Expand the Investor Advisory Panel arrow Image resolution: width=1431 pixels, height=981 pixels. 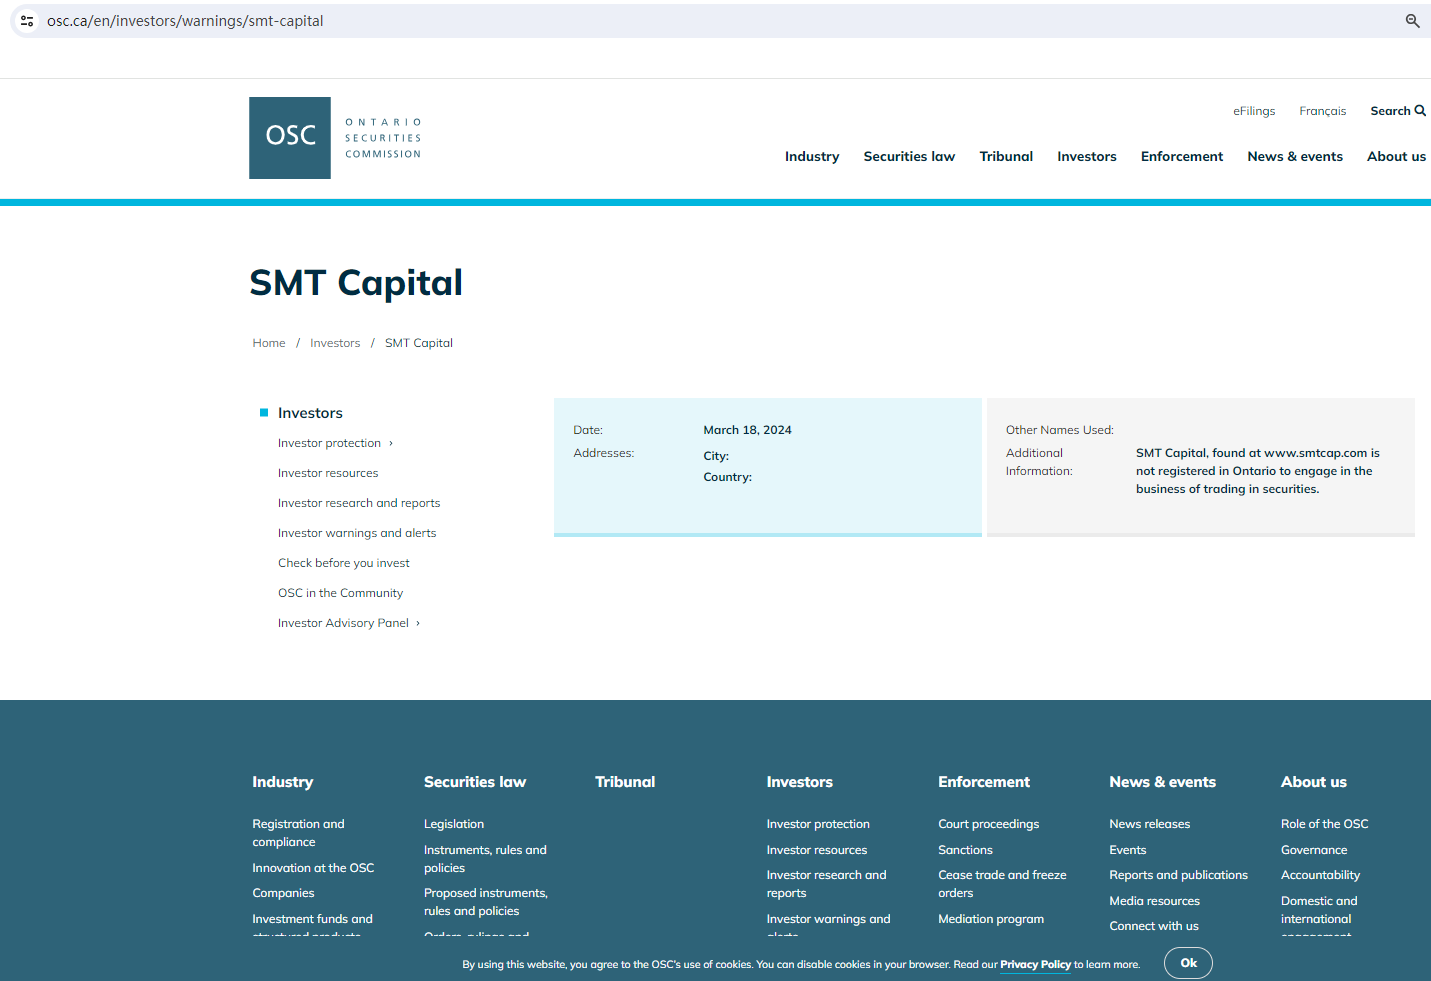pos(418,623)
